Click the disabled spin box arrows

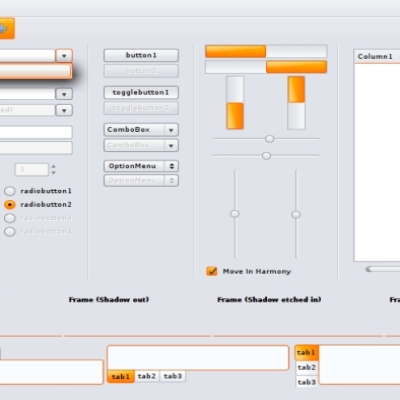[x=53, y=169]
